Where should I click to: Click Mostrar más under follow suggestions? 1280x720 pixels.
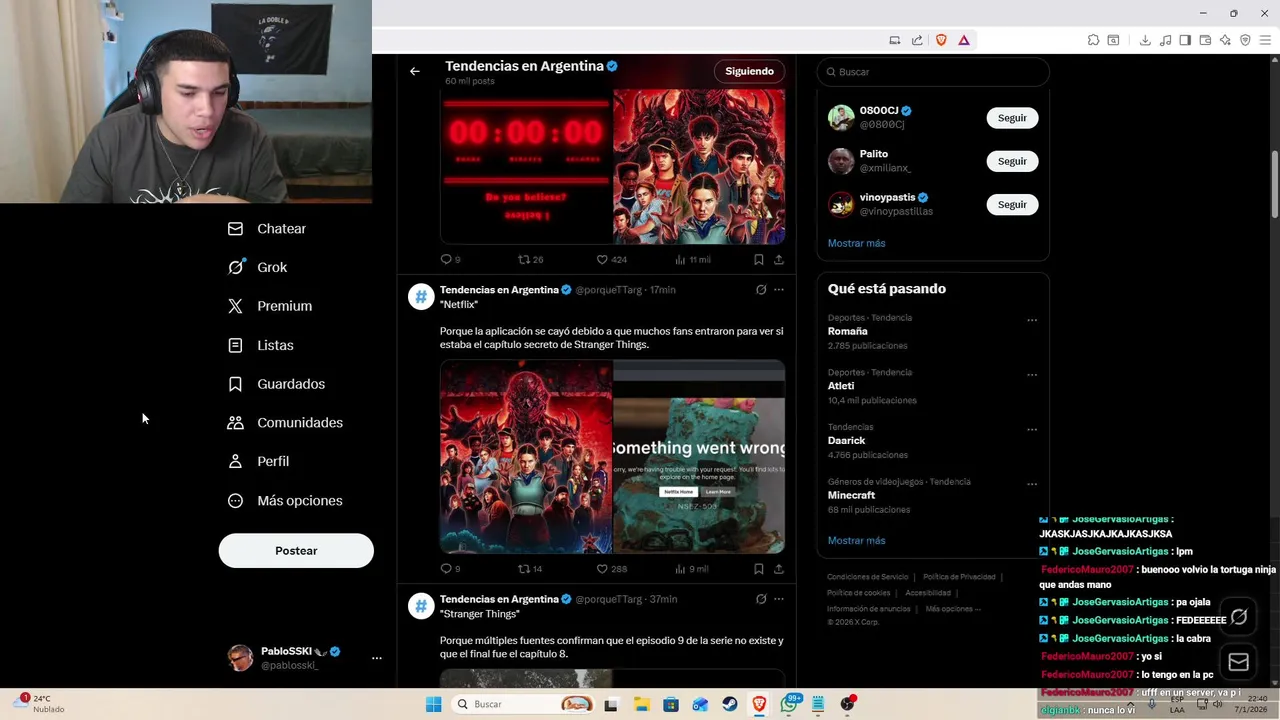click(856, 243)
